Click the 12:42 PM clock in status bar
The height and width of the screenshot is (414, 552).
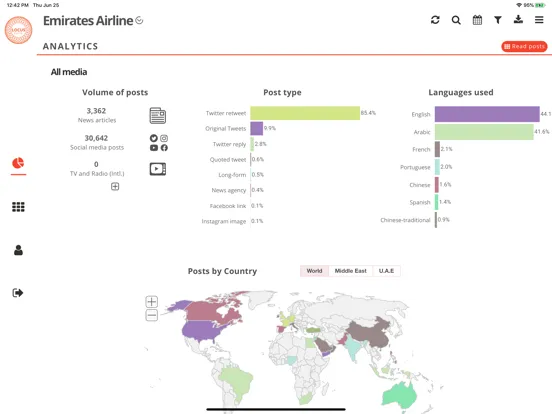coord(18,5)
